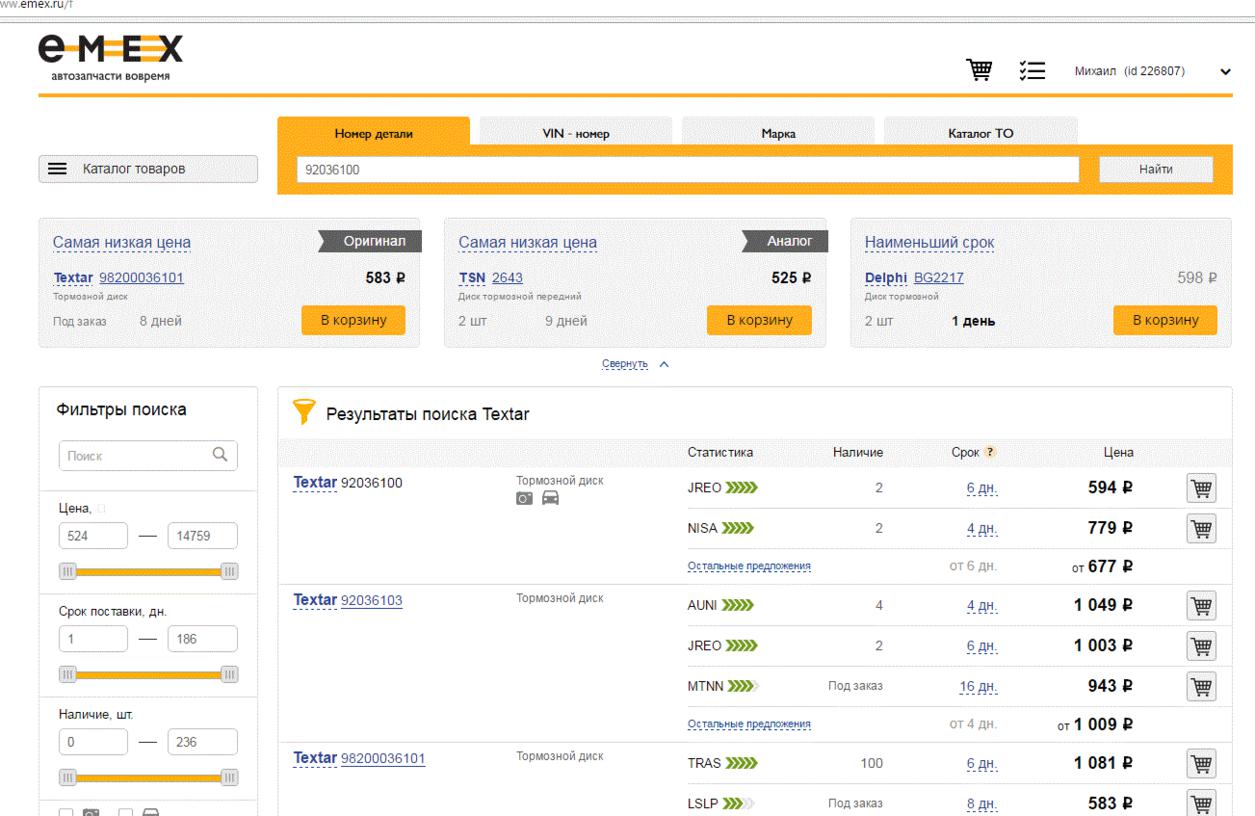Viewport: 1255px width, 816px height.
Task: Open the shopping cart in the header
Action: tap(978, 71)
